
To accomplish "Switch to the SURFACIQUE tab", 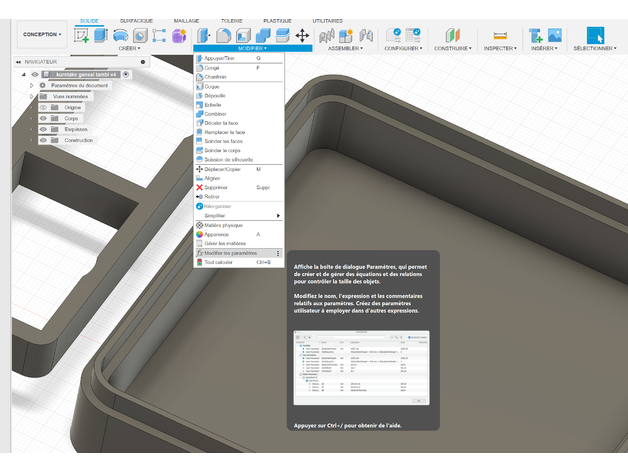I will (136, 20).
